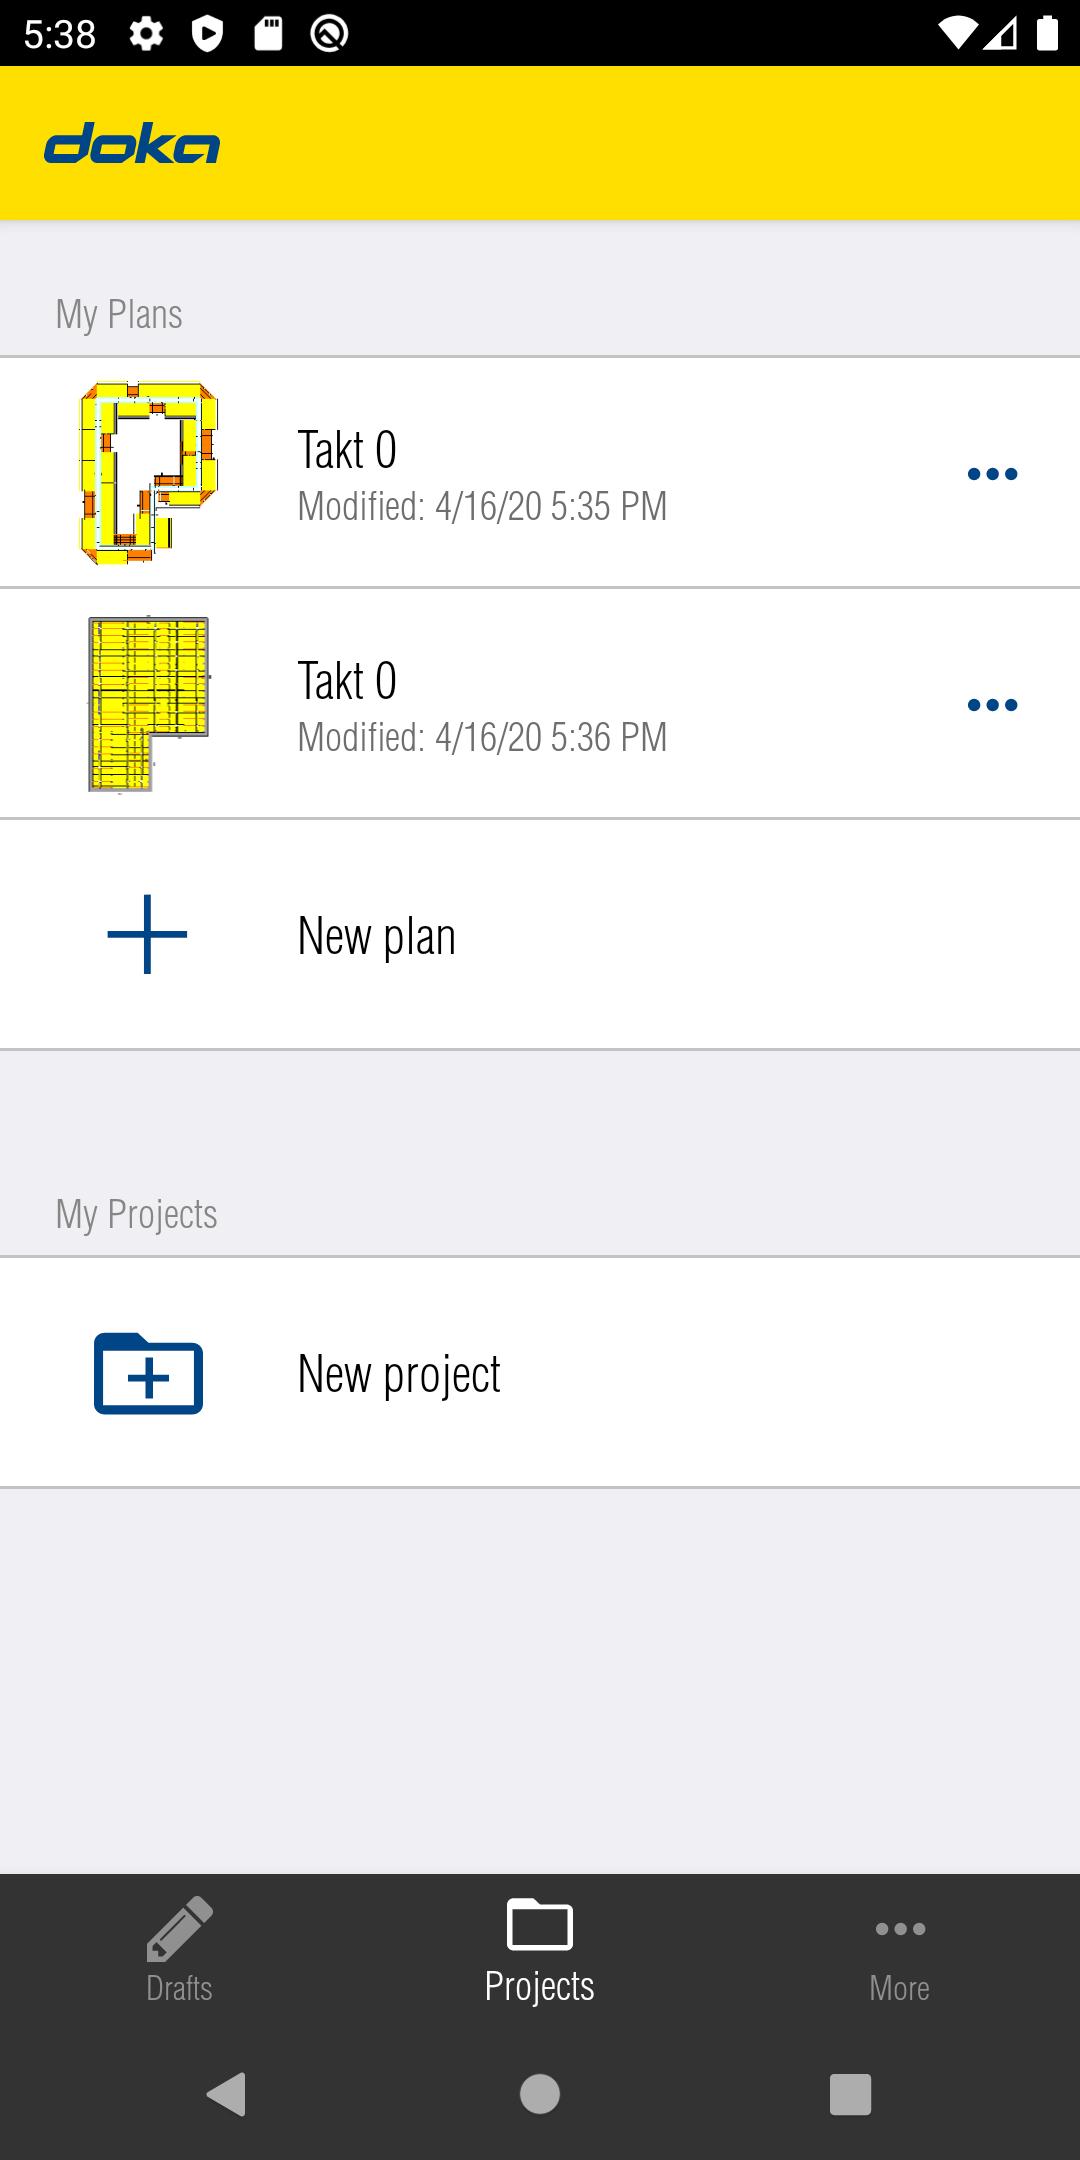The image size is (1080, 2160).
Task: Switch to the Drafts tab
Action: pos(180,1952)
